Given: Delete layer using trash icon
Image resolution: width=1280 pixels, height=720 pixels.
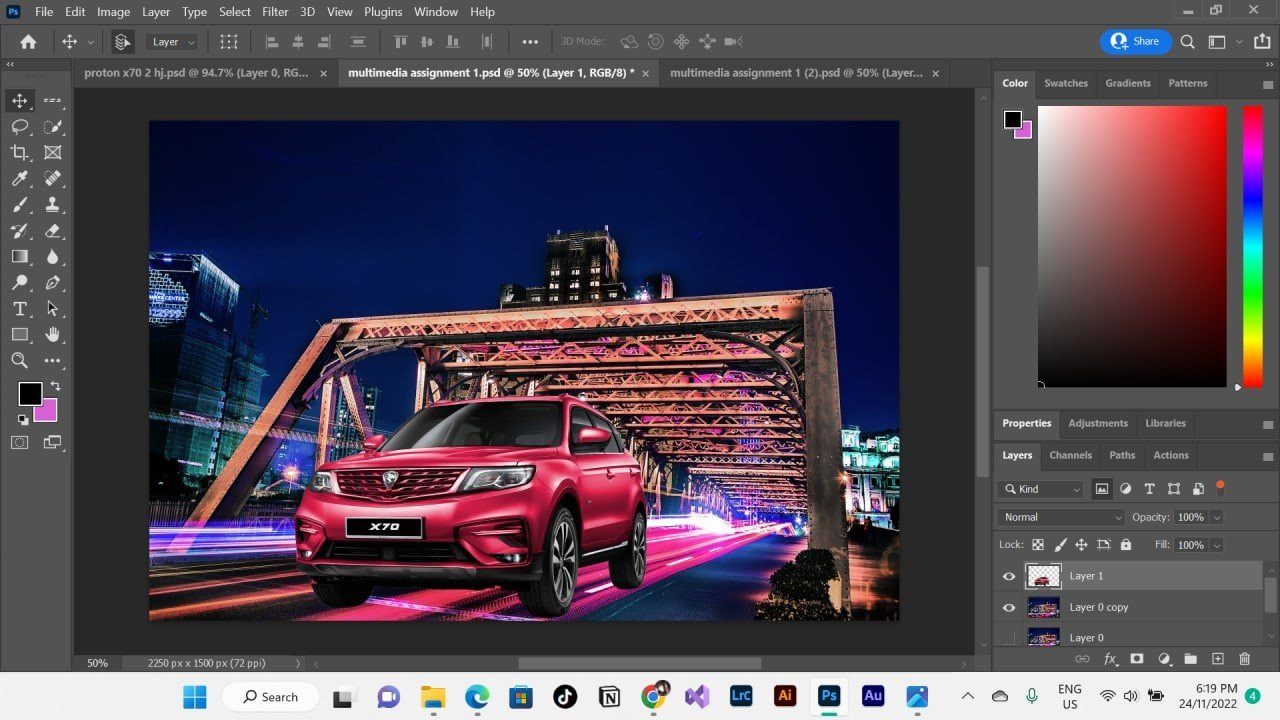Looking at the screenshot, I should click(x=1244, y=659).
